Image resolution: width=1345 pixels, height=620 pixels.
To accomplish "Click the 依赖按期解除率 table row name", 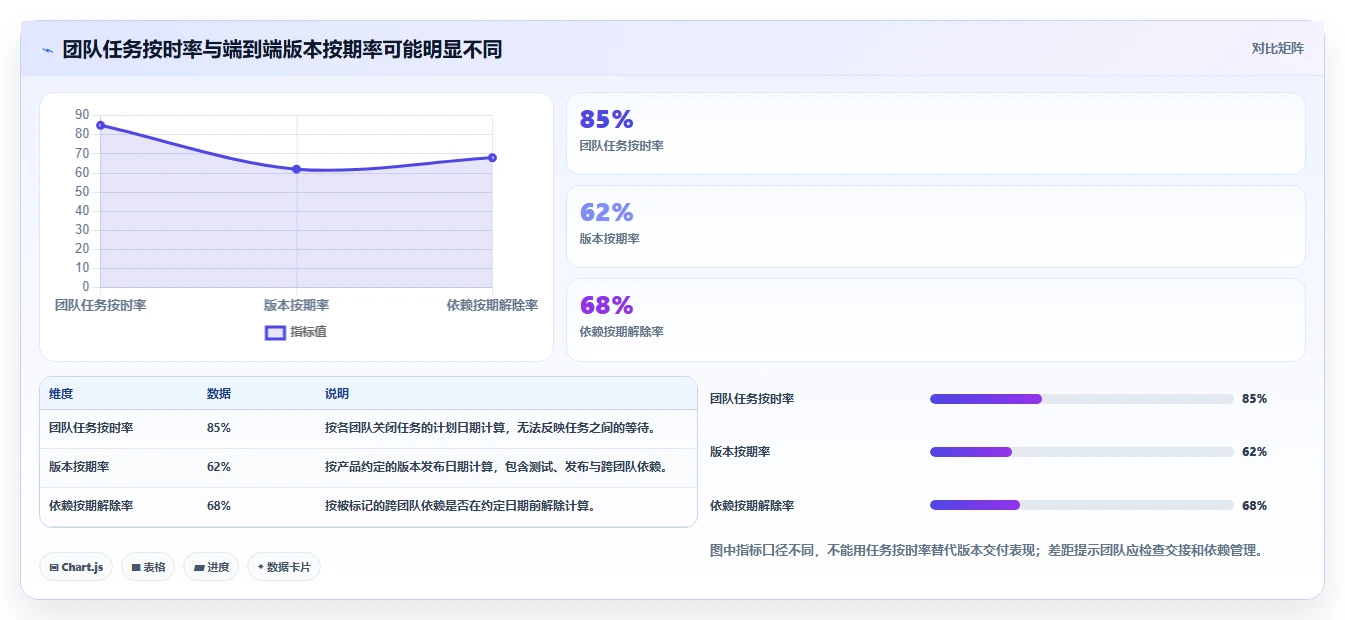I will 91,506.
